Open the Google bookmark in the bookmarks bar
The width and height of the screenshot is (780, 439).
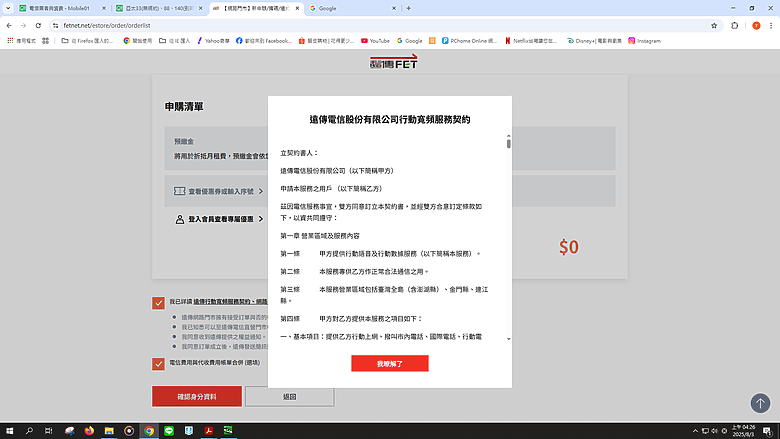(x=409, y=41)
